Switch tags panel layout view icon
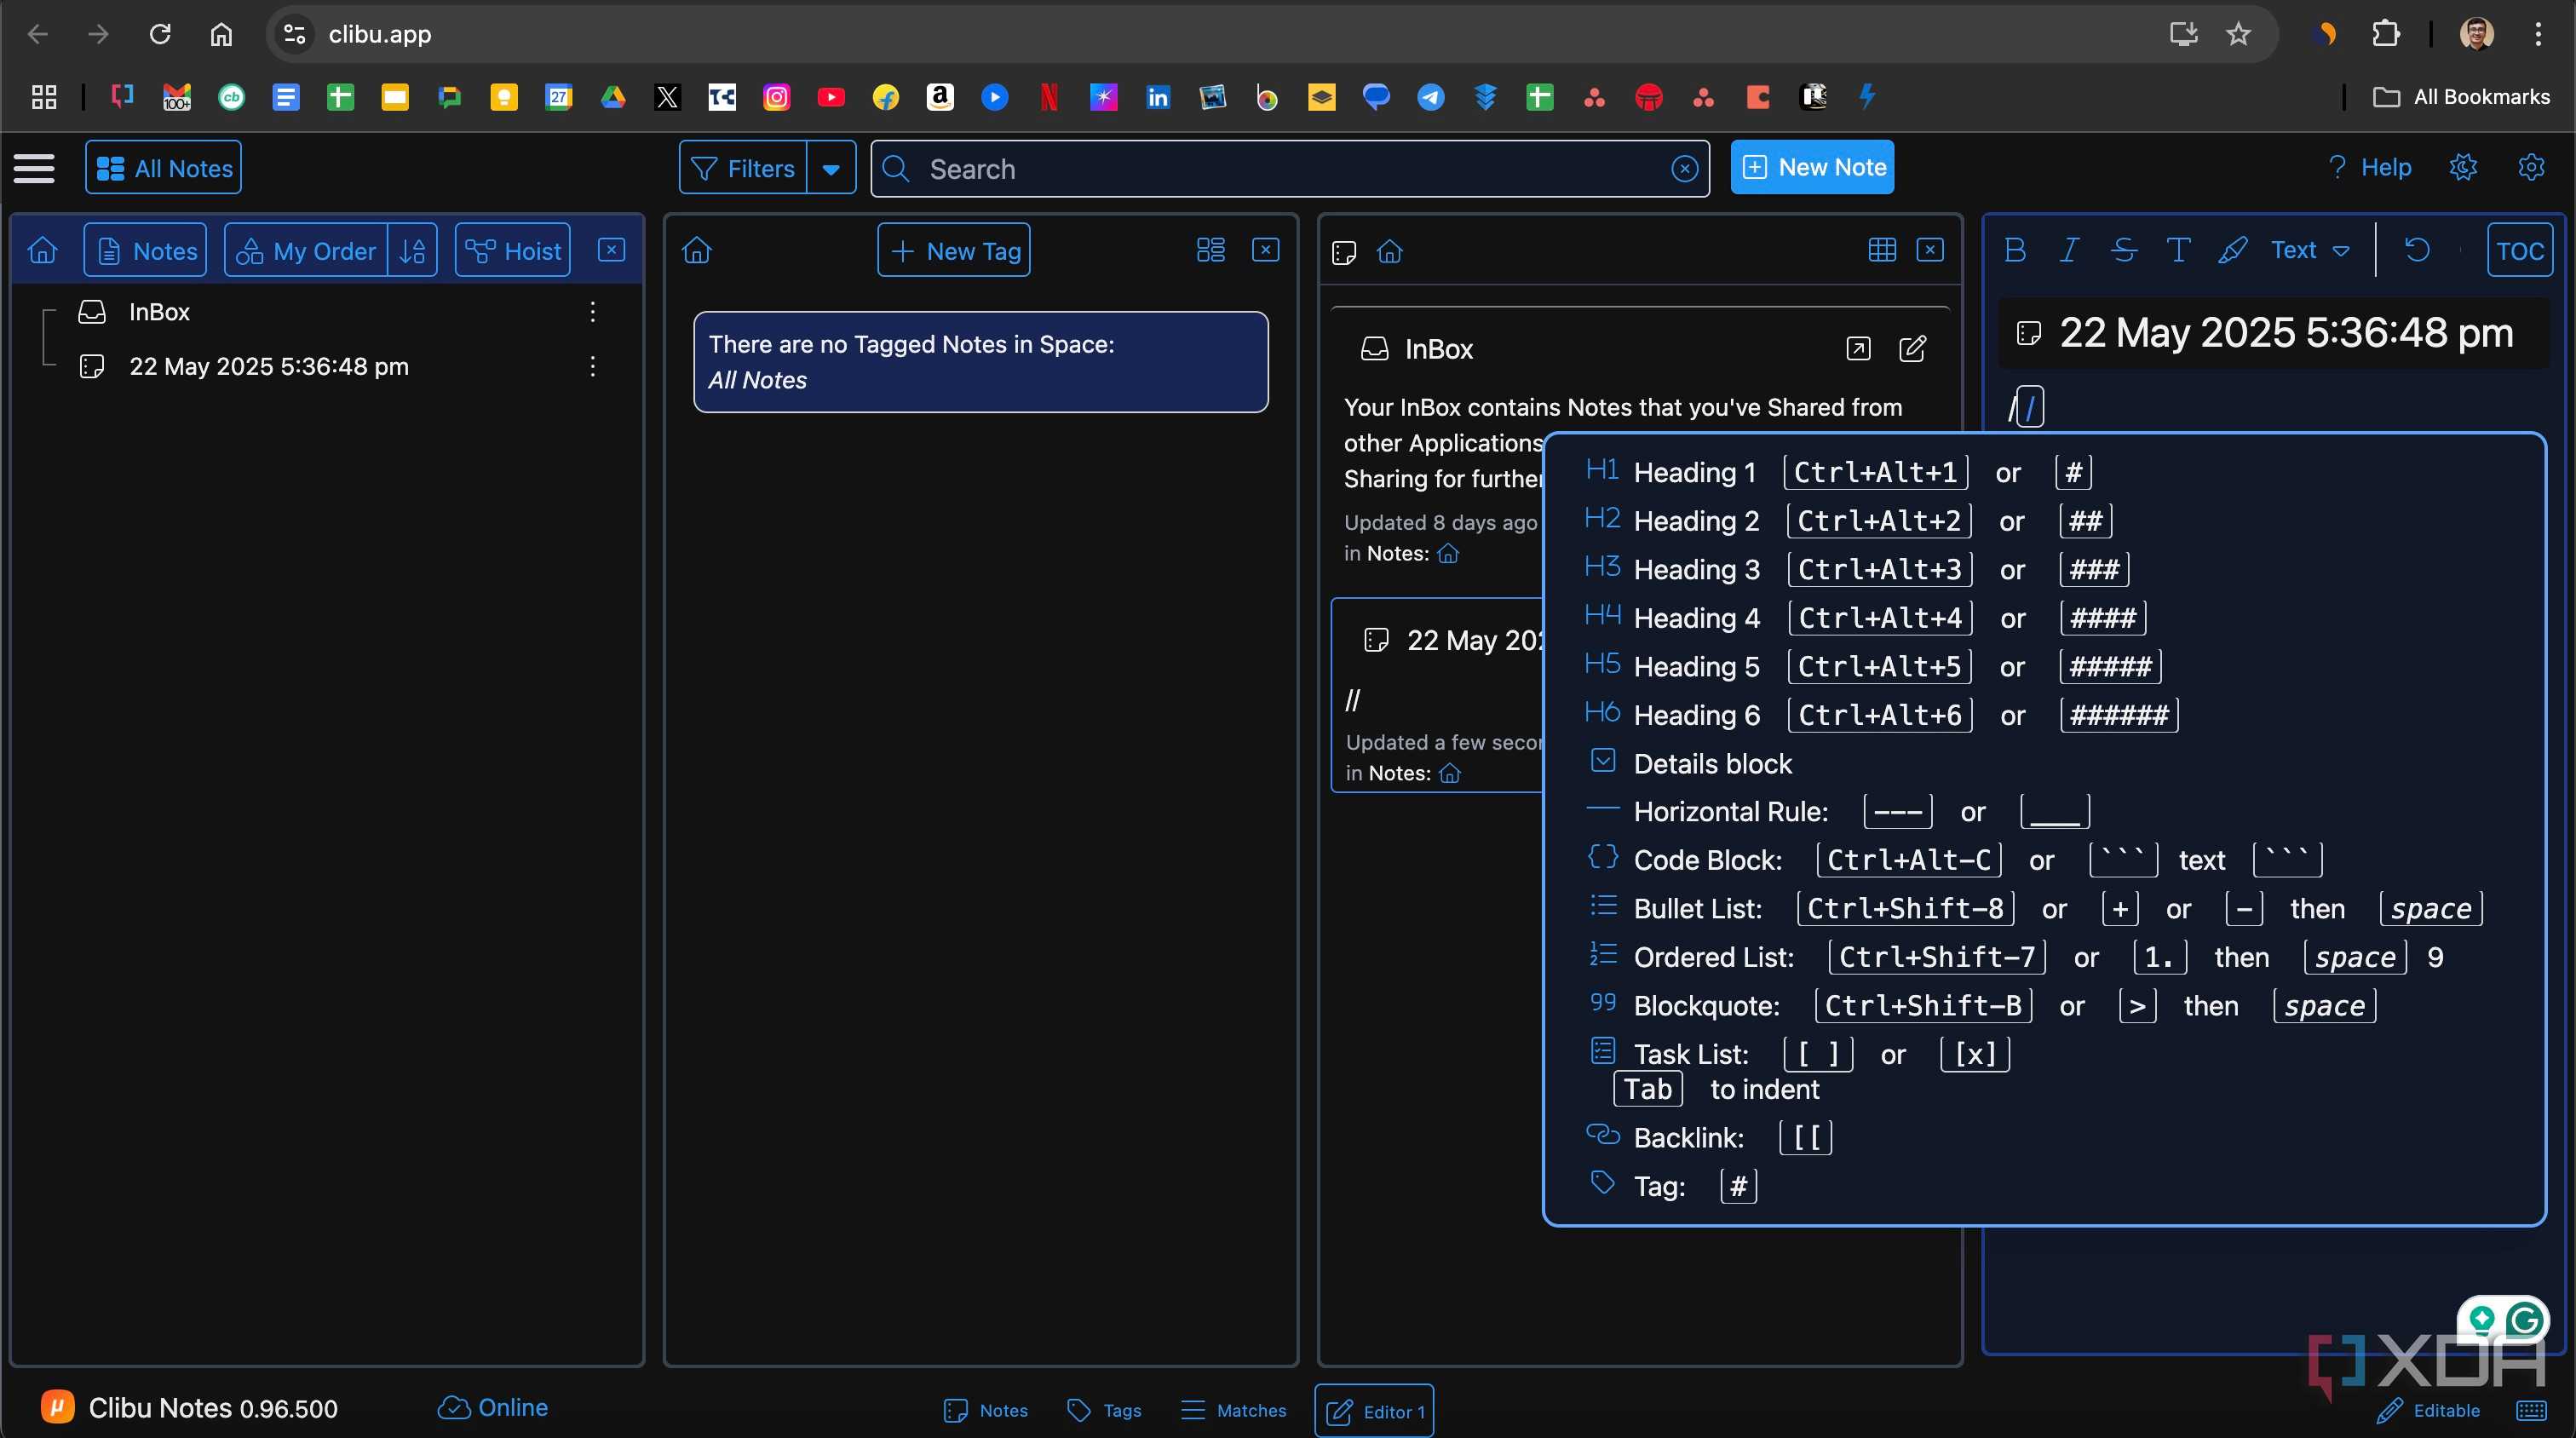This screenshot has width=2576, height=1438. (1210, 250)
